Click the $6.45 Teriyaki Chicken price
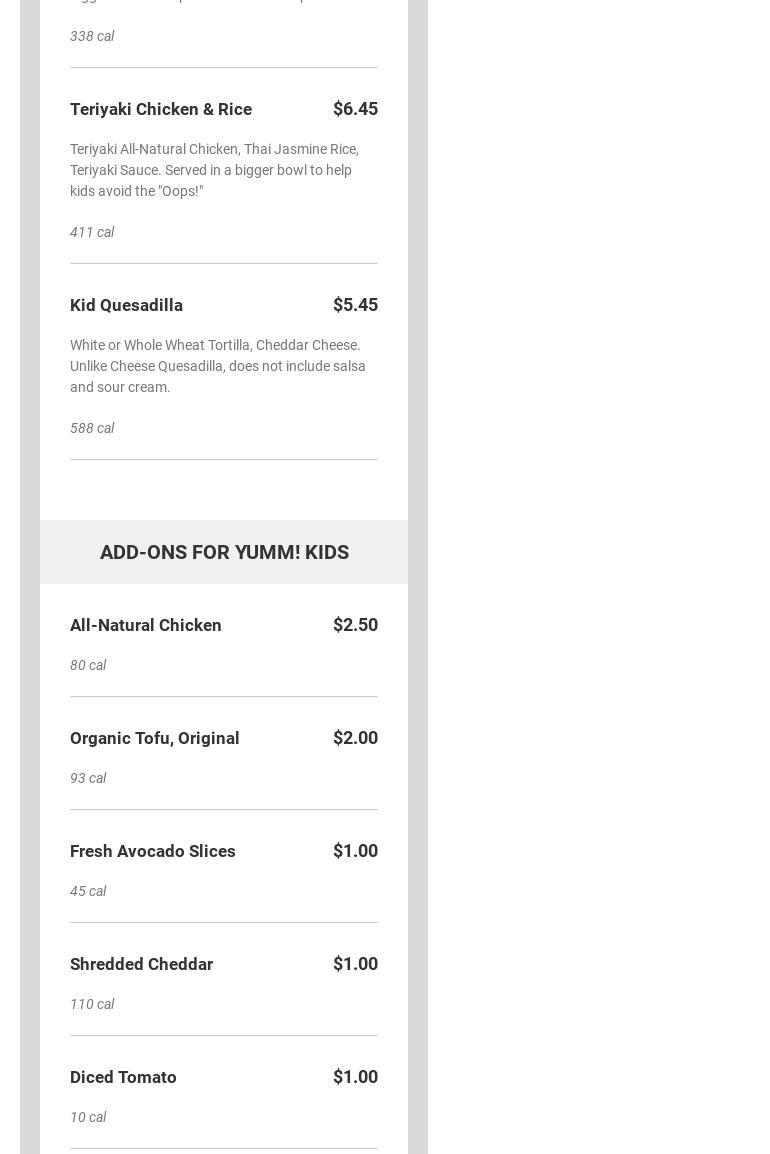This screenshot has height=1154, width=770. click(355, 109)
